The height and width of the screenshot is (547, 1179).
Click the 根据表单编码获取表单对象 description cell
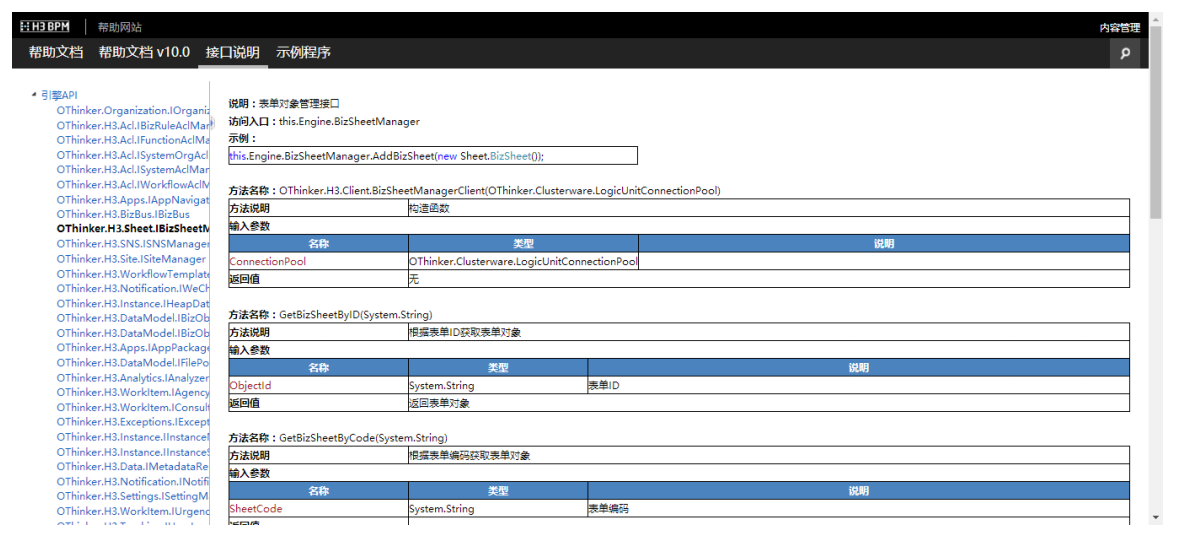pos(768,455)
